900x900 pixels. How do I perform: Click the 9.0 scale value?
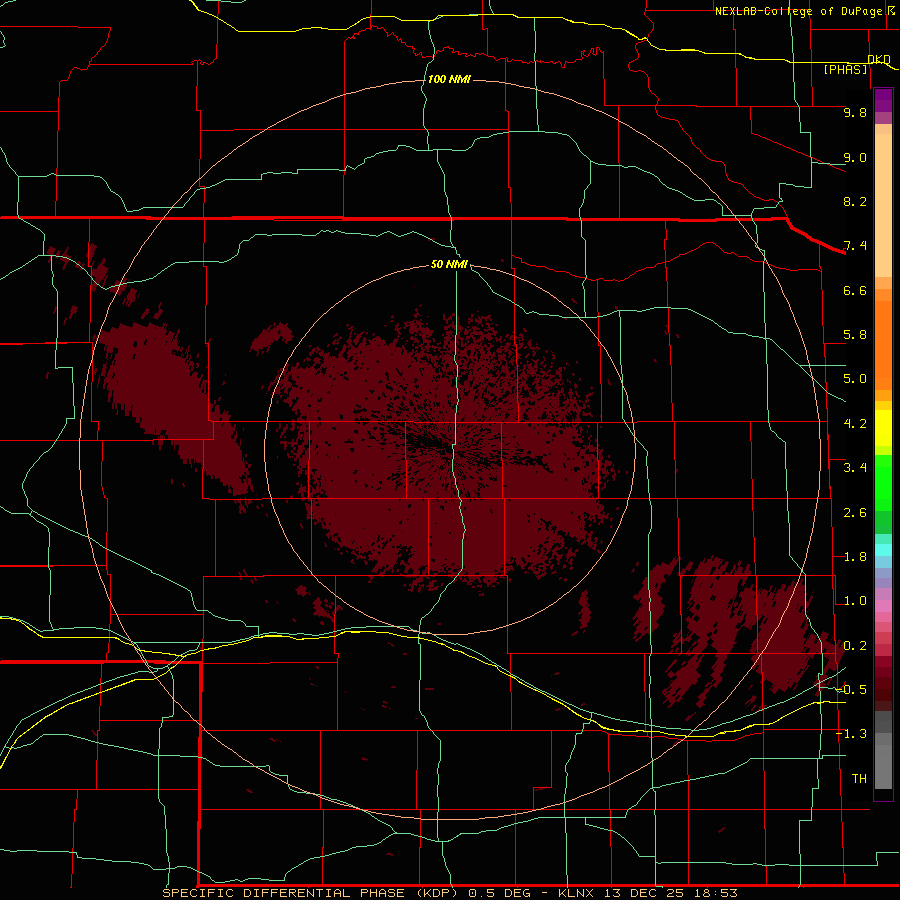[x=855, y=157]
